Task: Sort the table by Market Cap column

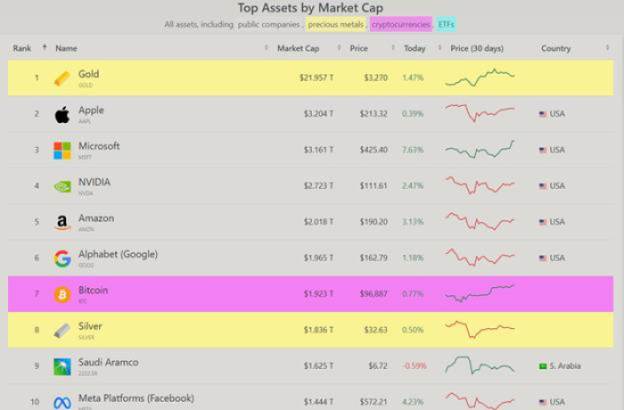Action: pos(297,48)
